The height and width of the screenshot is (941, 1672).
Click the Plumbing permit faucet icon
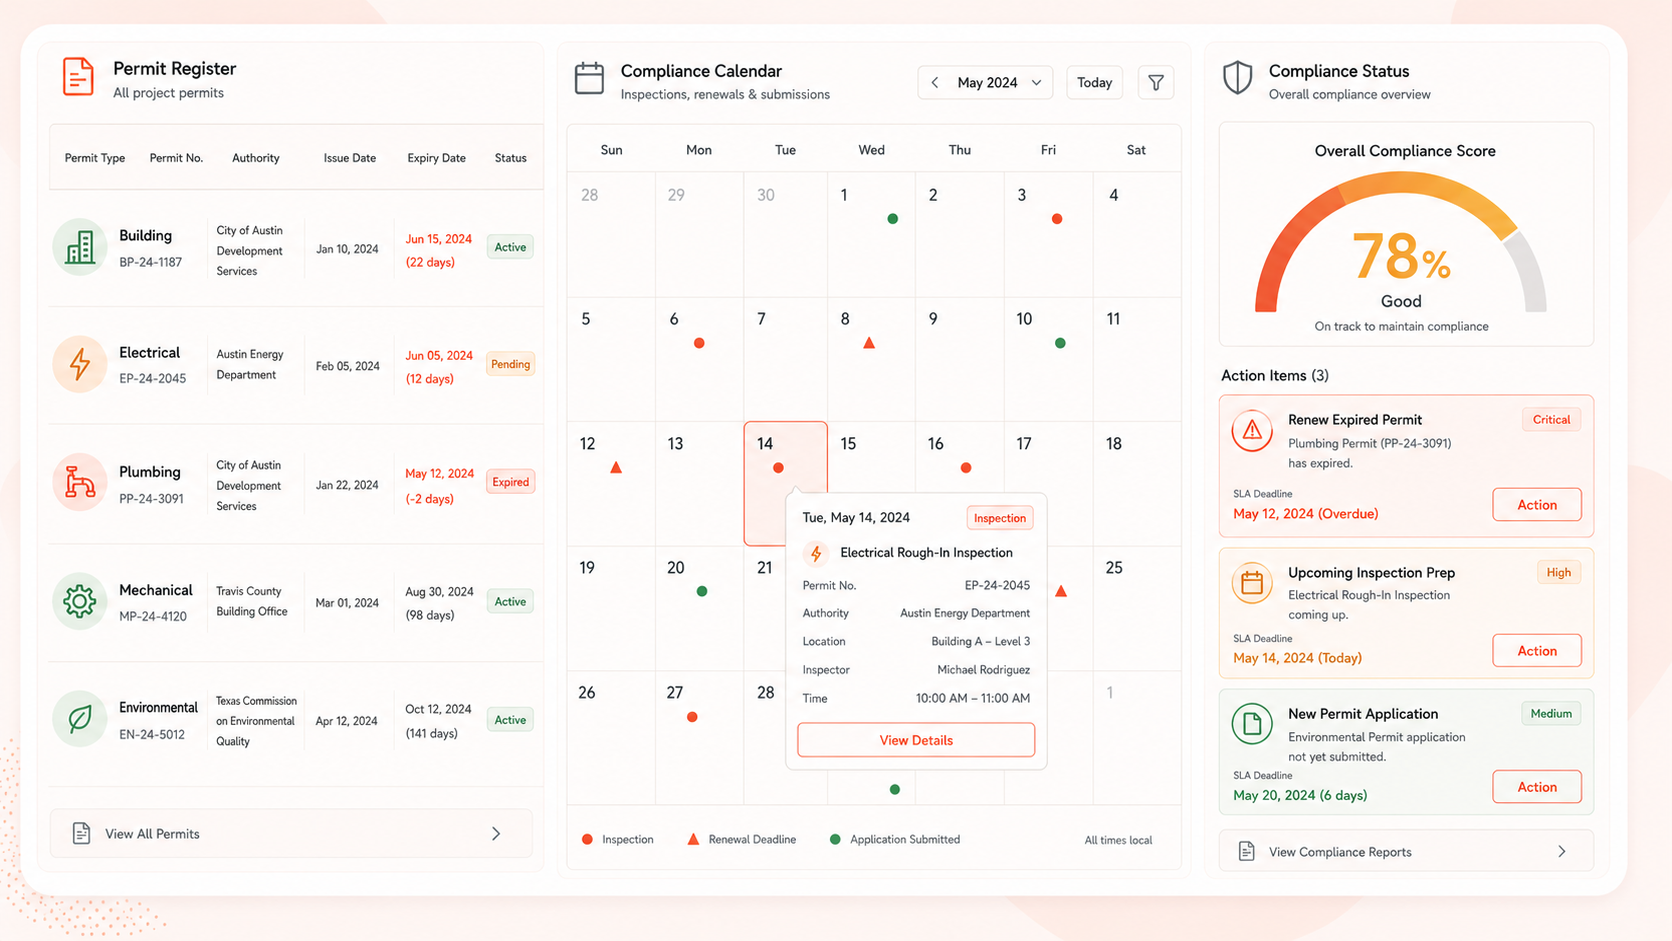[x=80, y=483]
